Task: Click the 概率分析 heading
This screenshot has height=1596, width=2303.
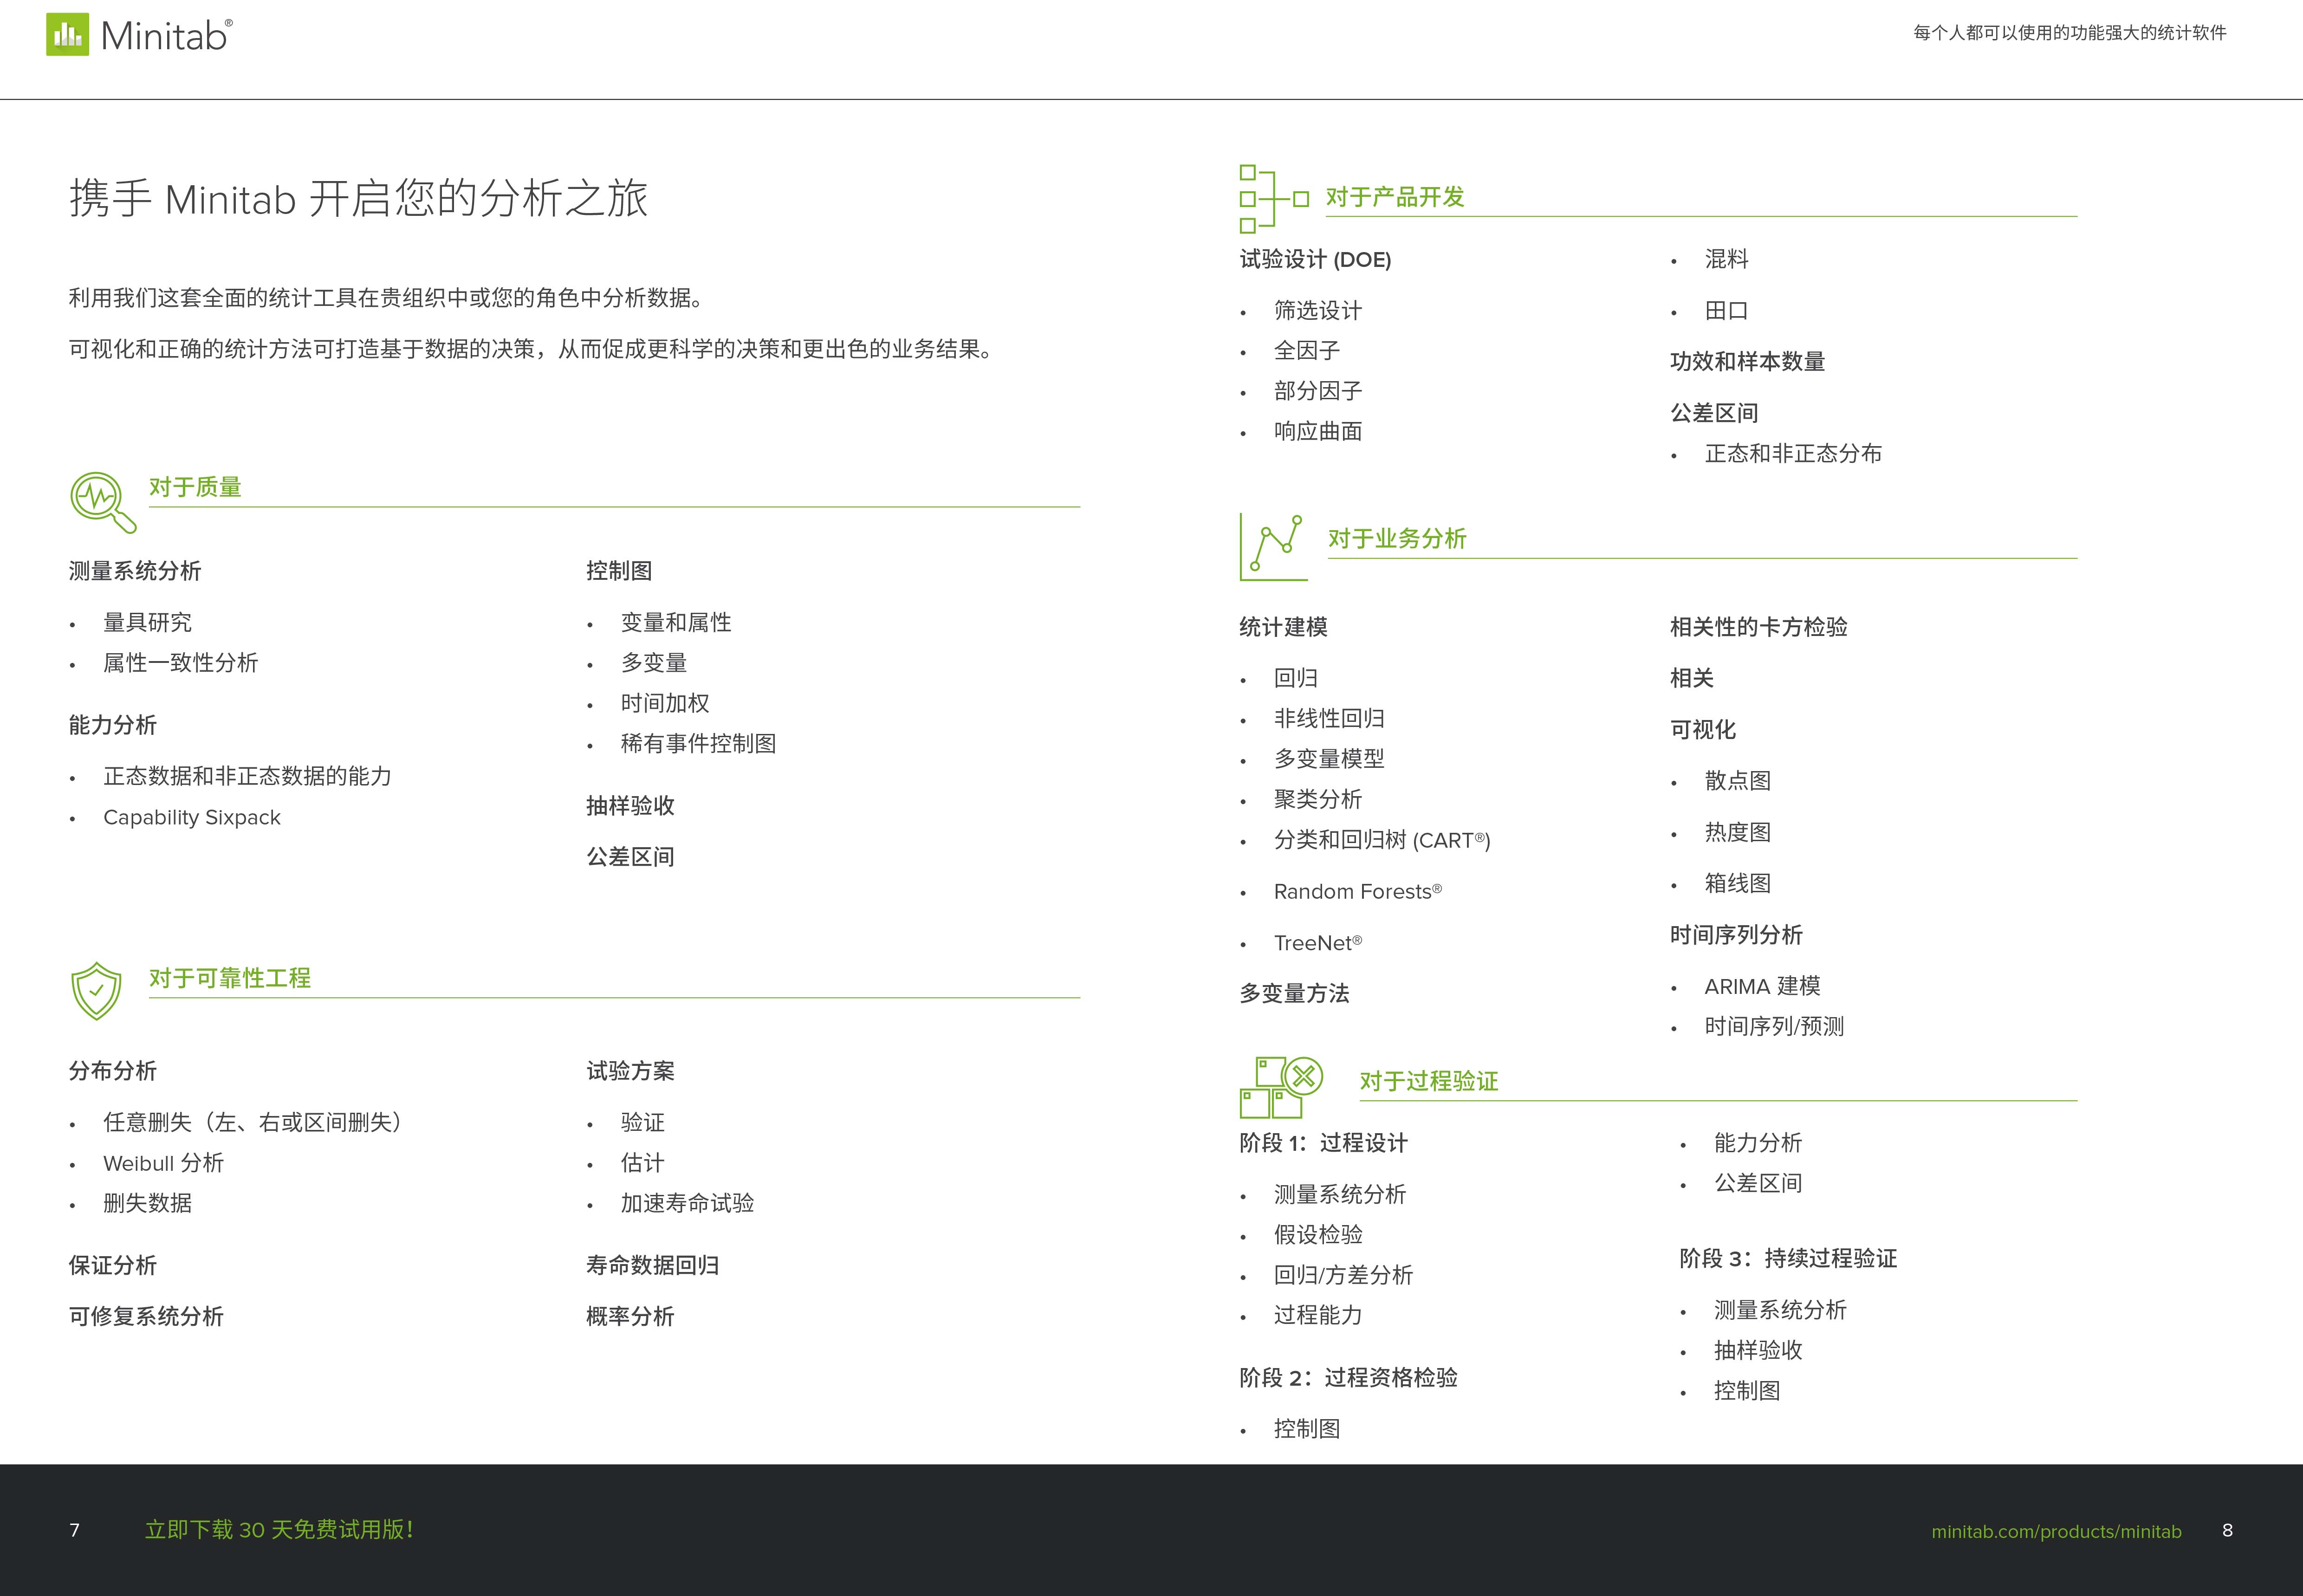Action: point(630,1316)
